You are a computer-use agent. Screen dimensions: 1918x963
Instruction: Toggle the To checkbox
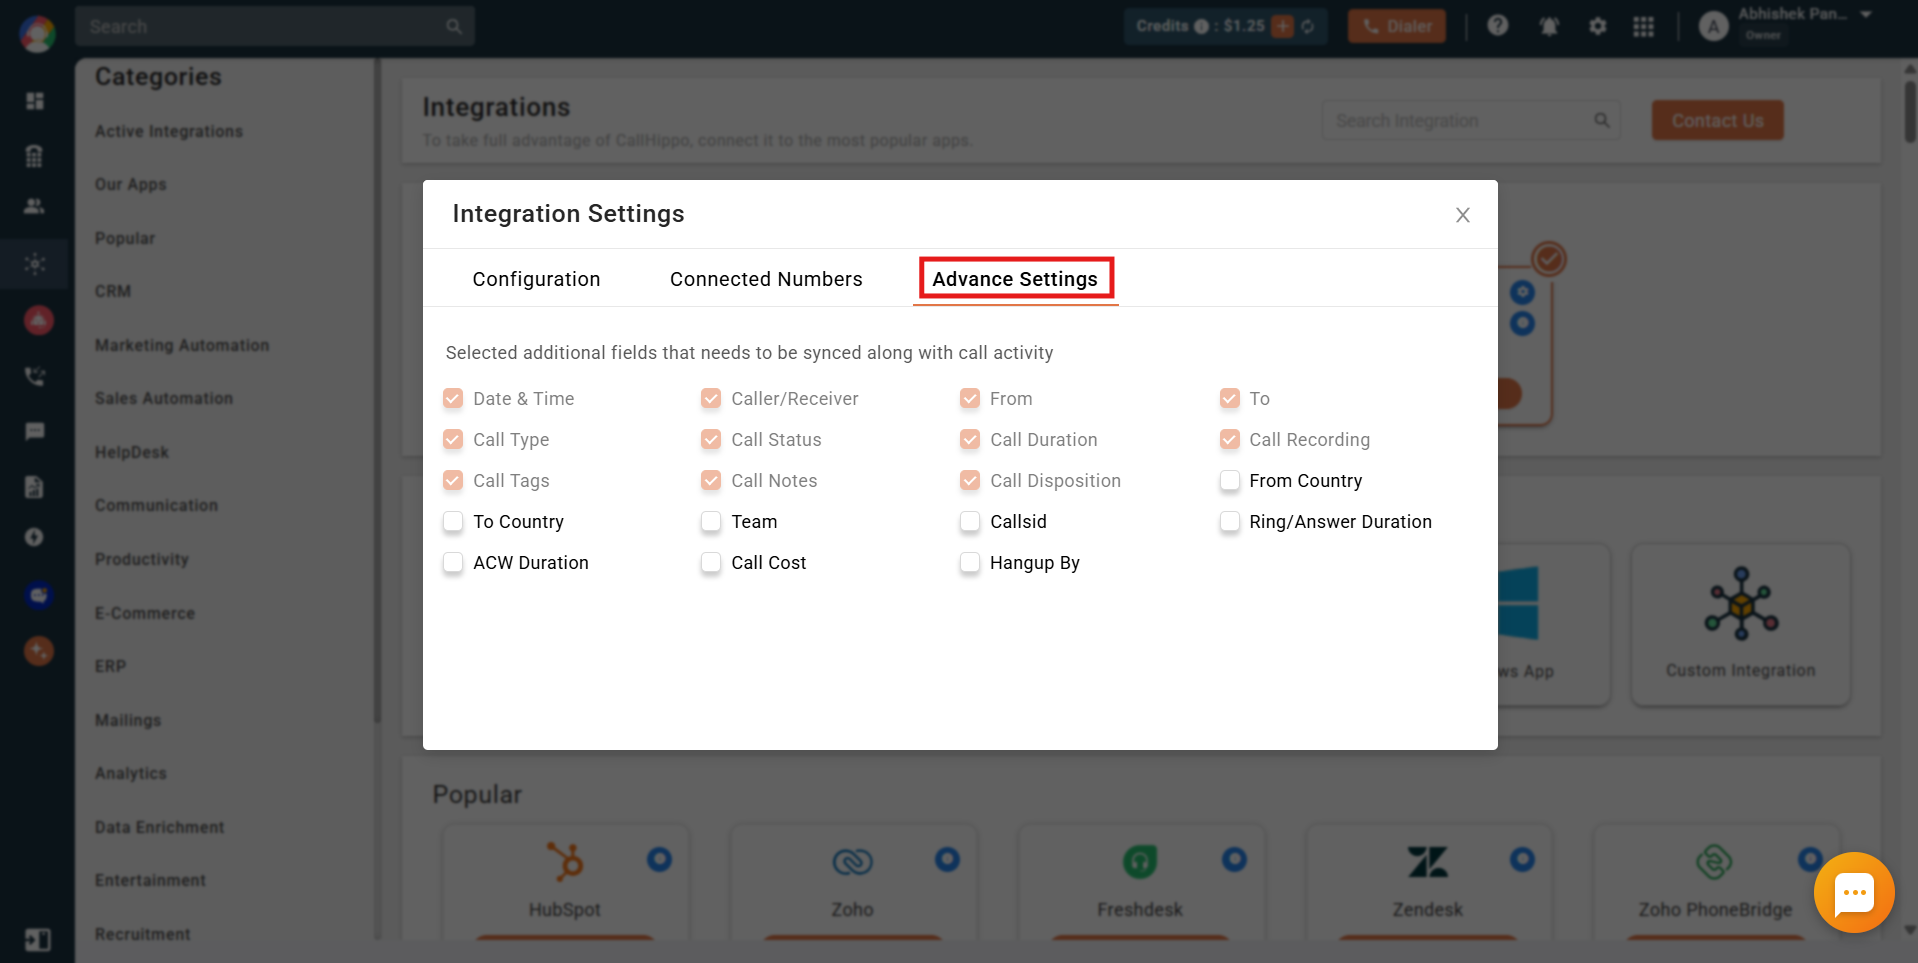(1230, 399)
